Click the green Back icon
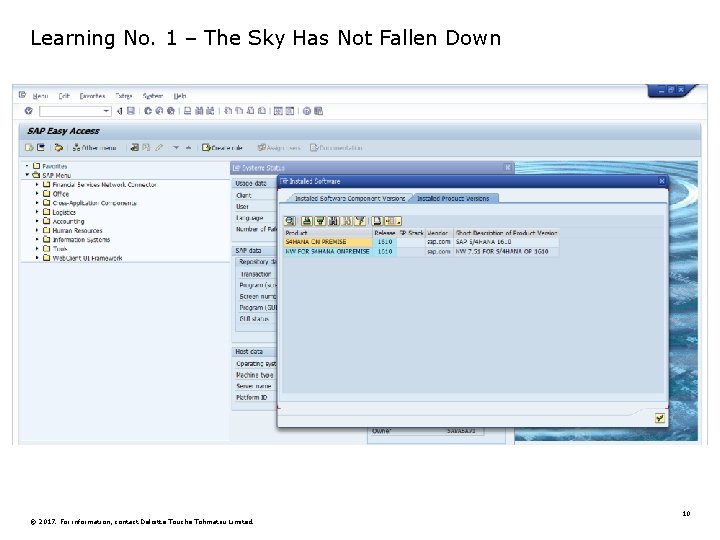The image size is (720, 540). point(148,111)
